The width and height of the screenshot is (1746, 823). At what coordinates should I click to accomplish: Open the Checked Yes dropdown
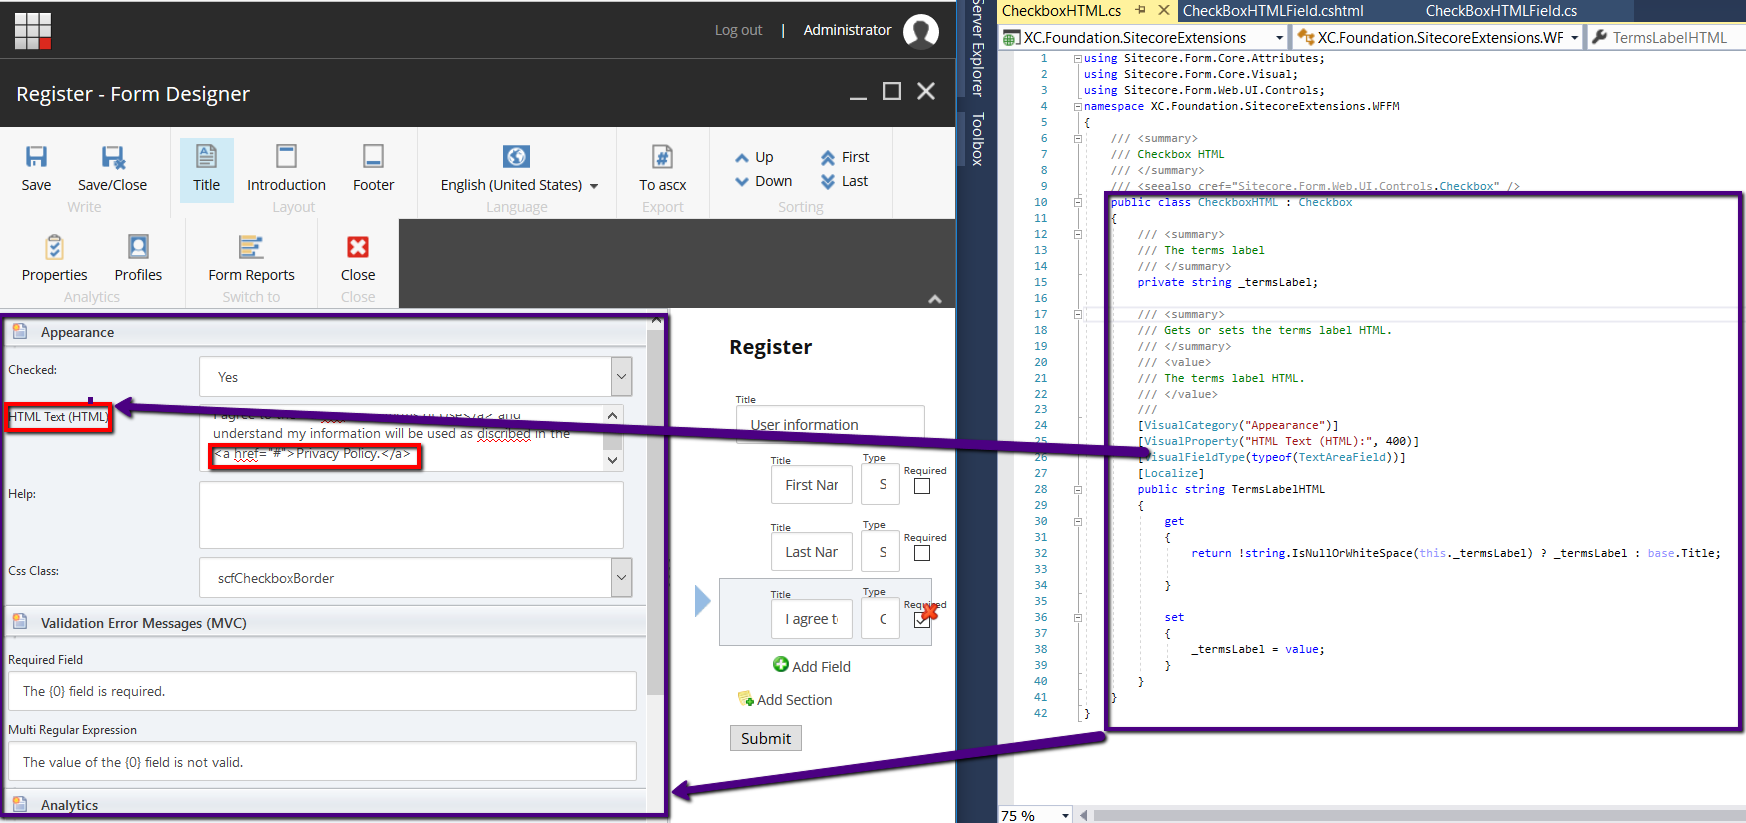click(x=621, y=377)
